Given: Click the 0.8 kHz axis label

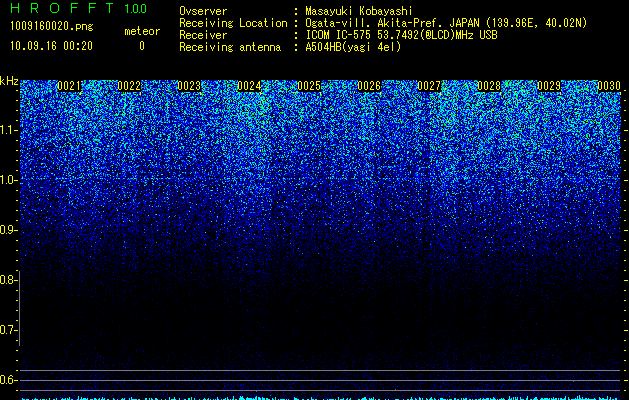Looking at the screenshot, I should click(8, 280).
